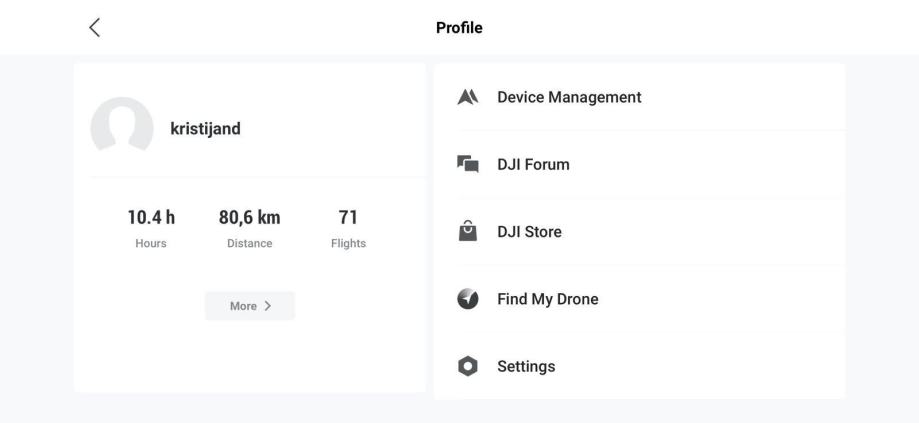Tap the 10.4 h flight hours stat

point(151,218)
